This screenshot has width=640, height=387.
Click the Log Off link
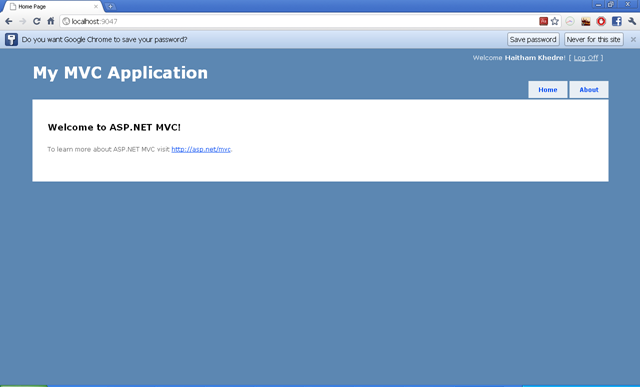pos(586,58)
